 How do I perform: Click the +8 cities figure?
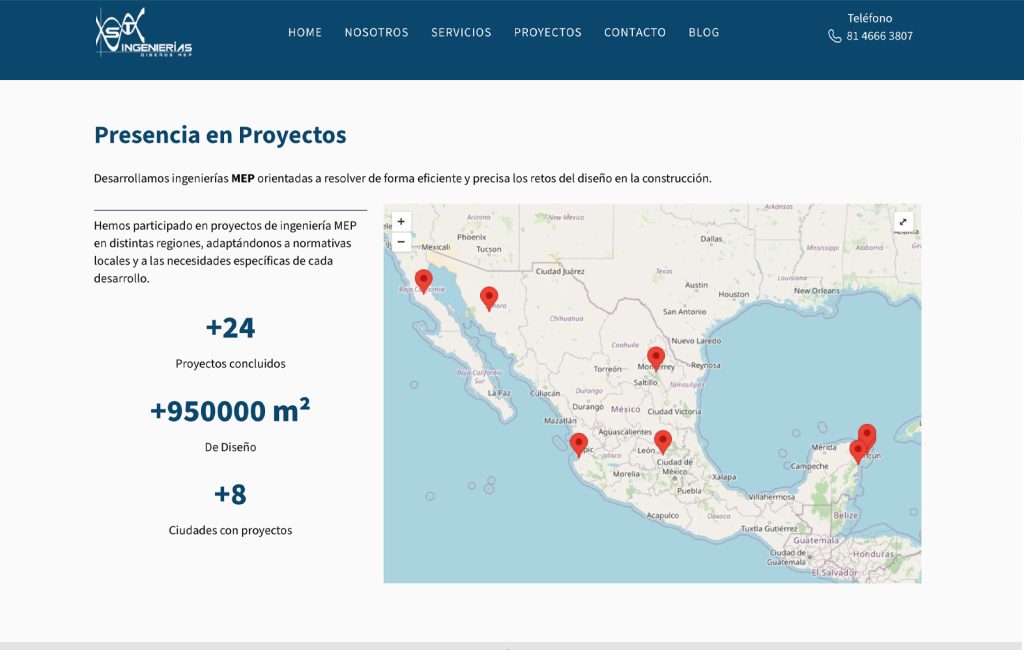(231, 495)
